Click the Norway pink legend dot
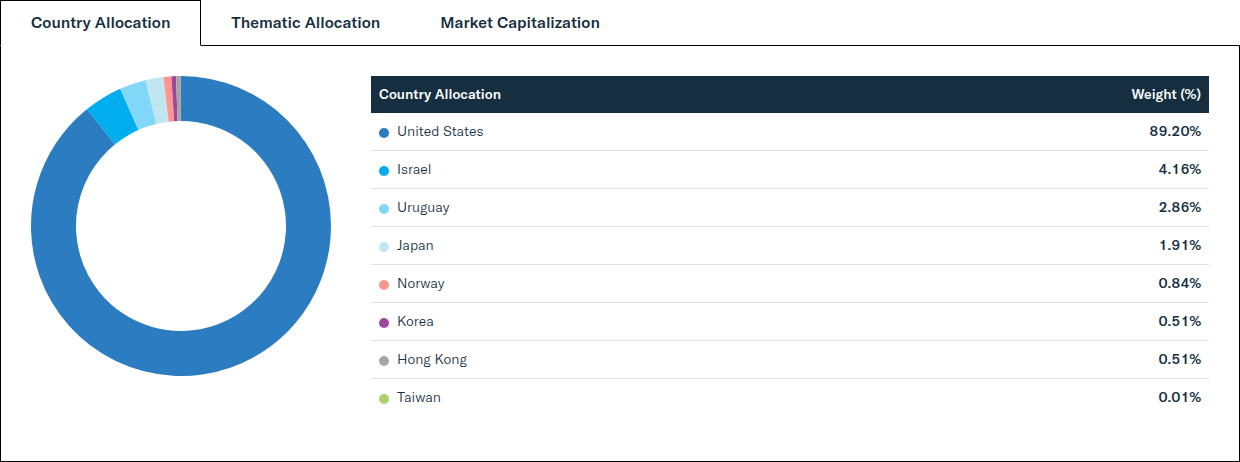Screen dimensions: 1240x462 [384, 284]
